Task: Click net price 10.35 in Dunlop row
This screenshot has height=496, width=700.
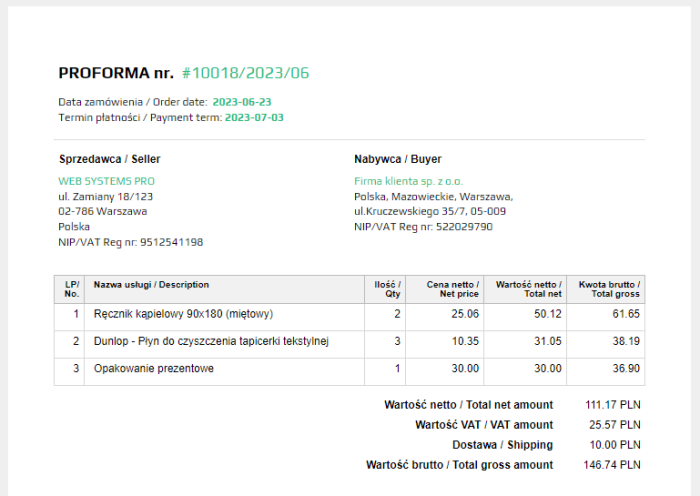Action: 465,342
